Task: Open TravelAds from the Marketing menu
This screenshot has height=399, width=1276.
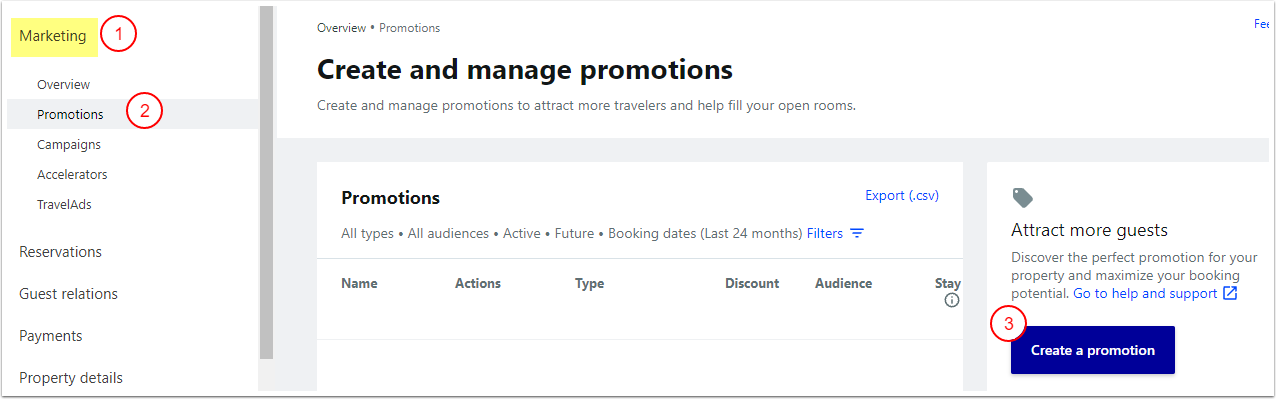Action: (64, 204)
